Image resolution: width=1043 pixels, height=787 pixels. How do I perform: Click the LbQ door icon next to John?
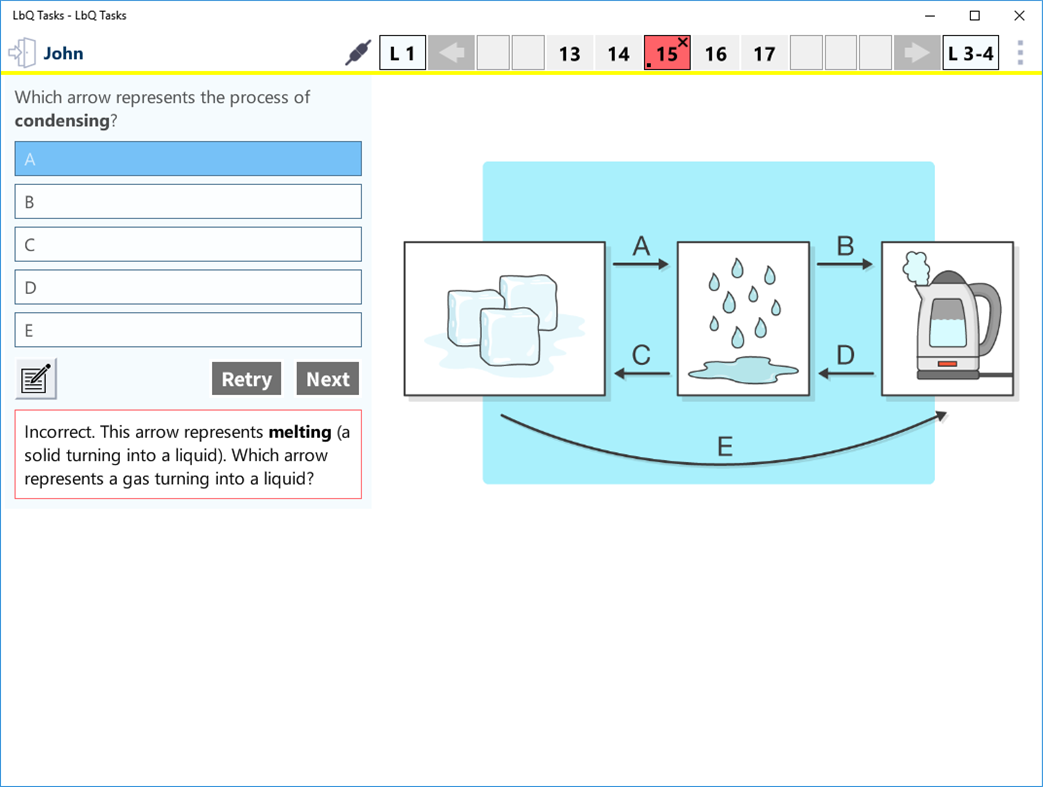click(22, 51)
